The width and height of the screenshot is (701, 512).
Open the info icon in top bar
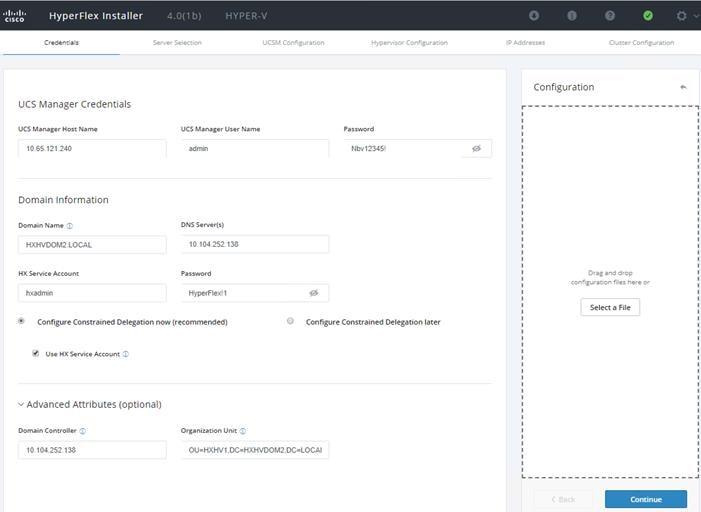pos(572,16)
